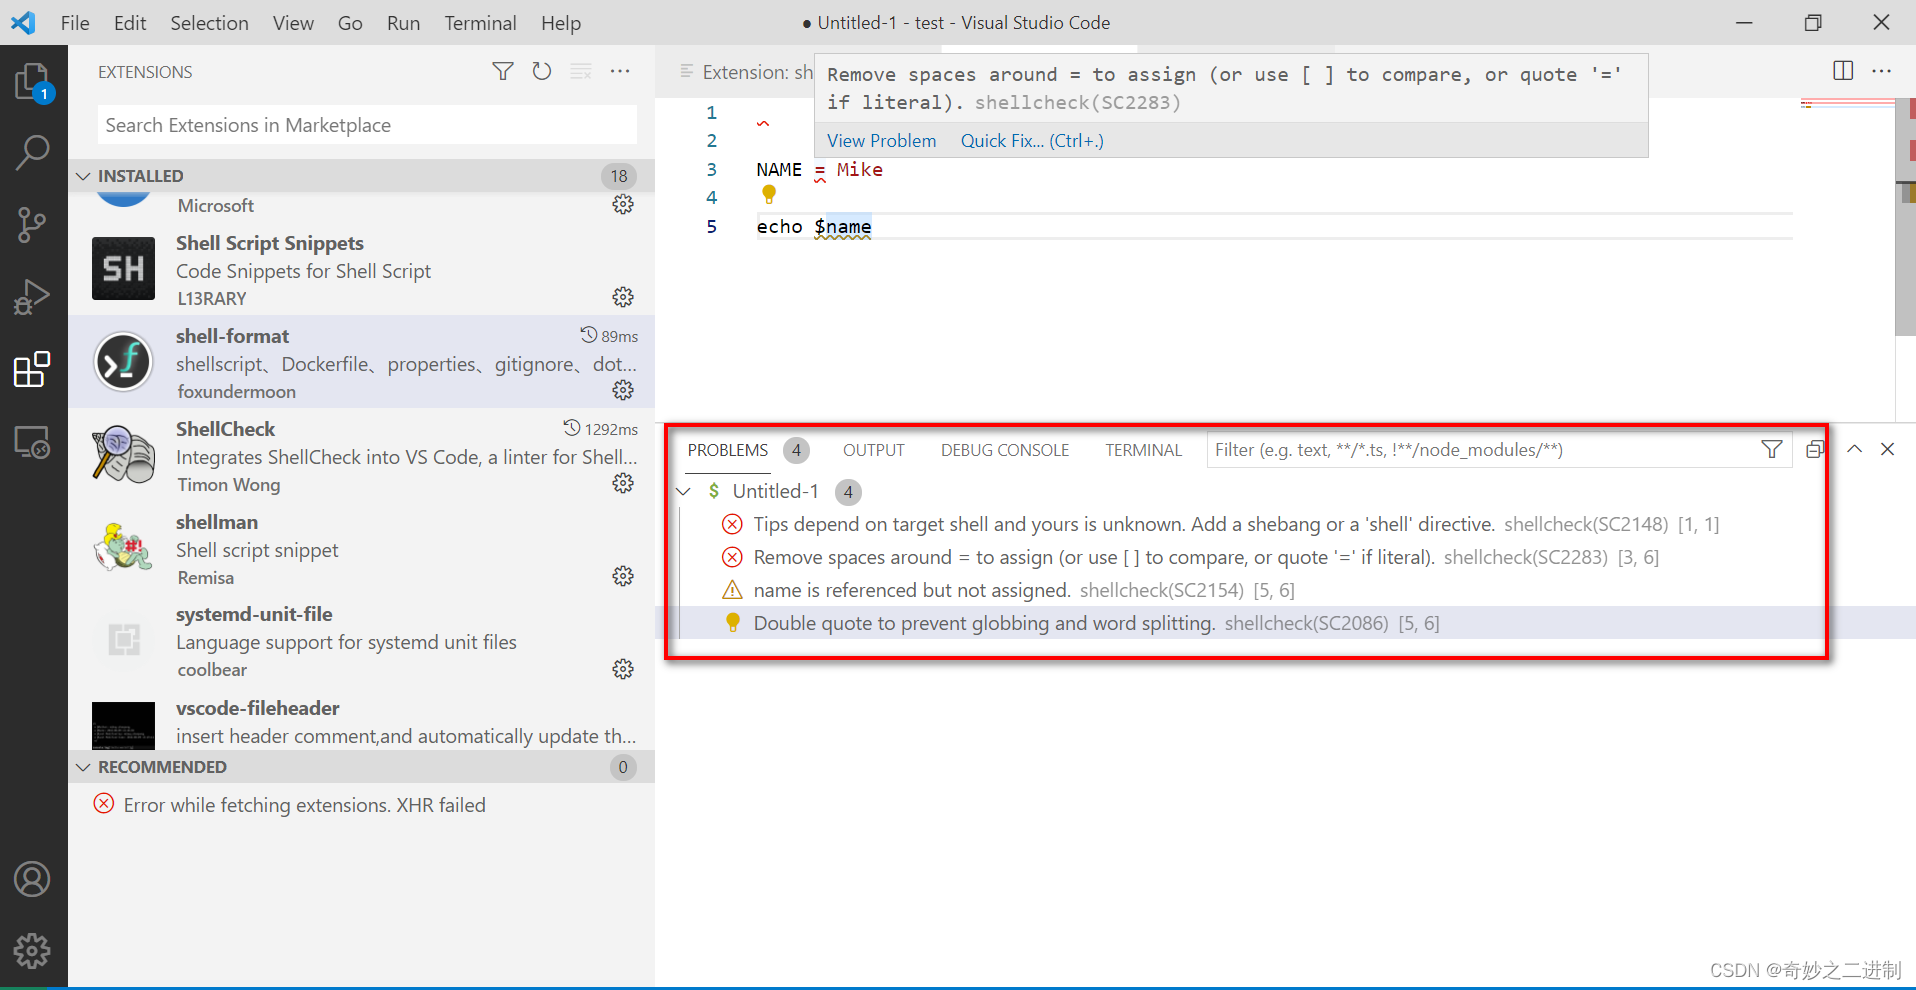This screenshot has height=990, width=1916.
Task: Open the Accounts icon in activity bar
Action: (x=33, y=878)
